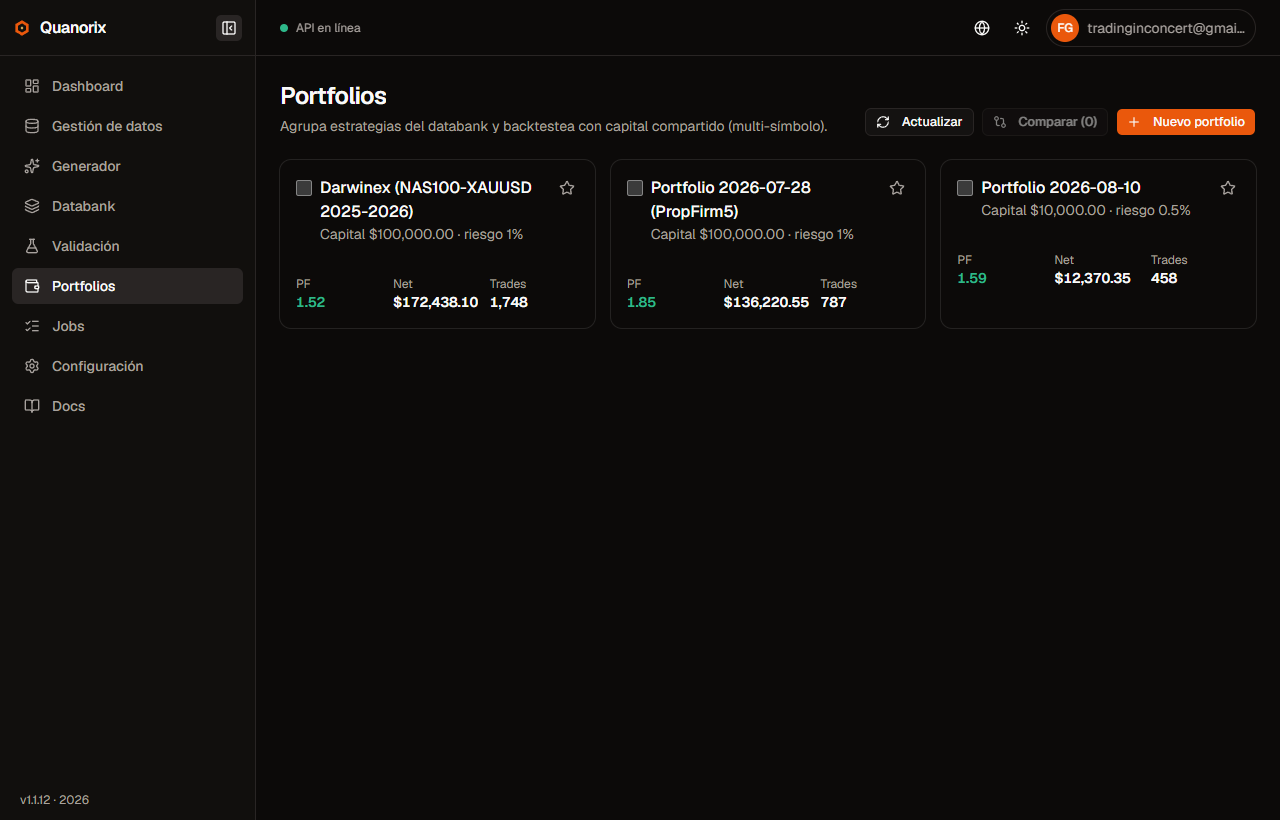The image size is (1280, 820).
Task: Open Portfolio 2026-08-10 title
Action: pyautogui.click(x=1061, y=187)
